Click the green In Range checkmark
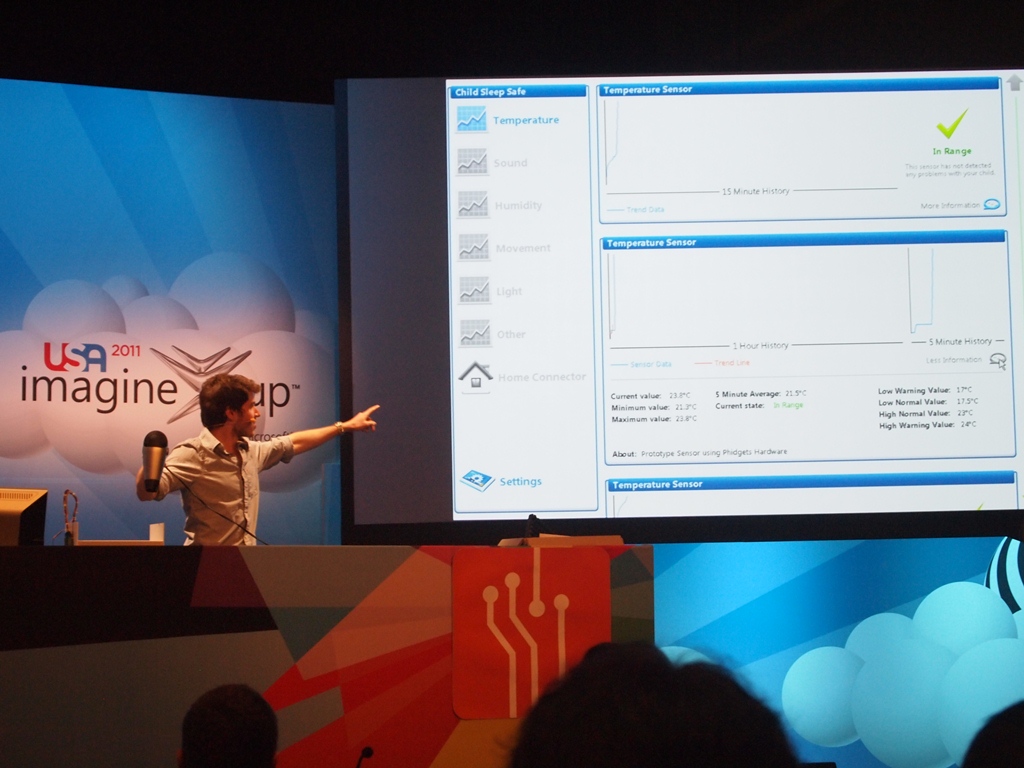The height and width of the screenshot is (768, 1024). pos(951,124)
